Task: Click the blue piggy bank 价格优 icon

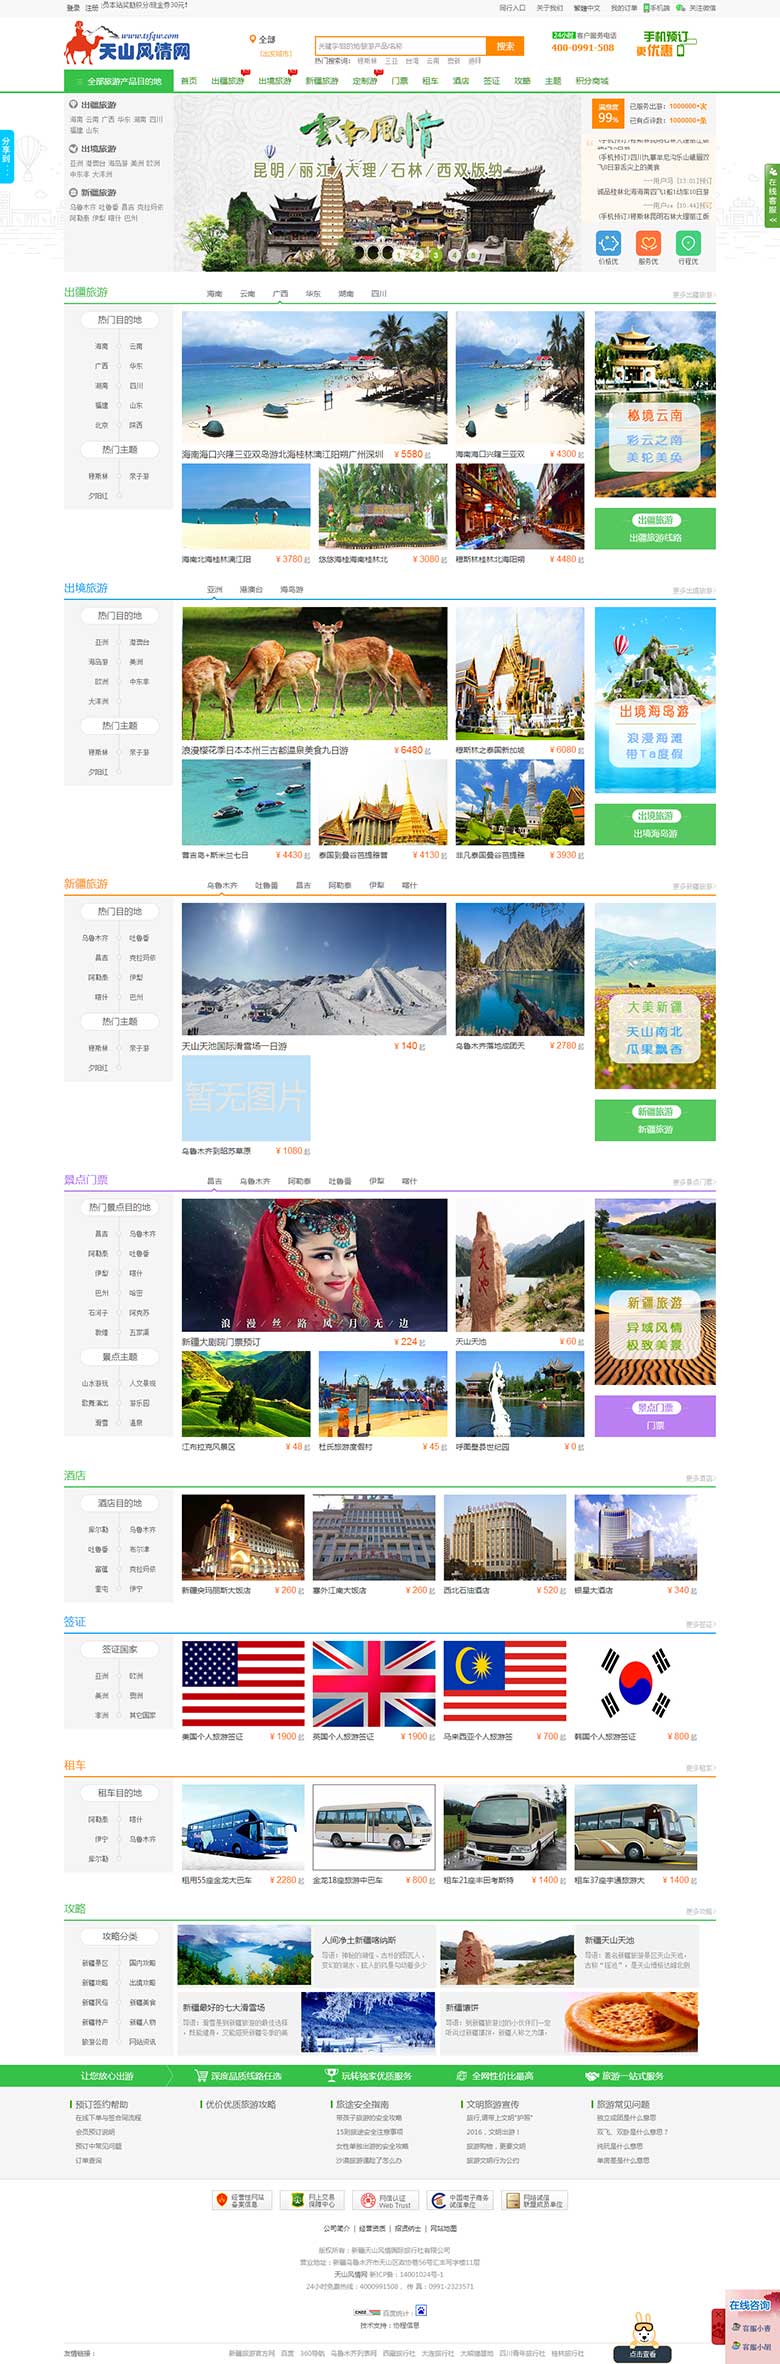Action: (608, 243)
